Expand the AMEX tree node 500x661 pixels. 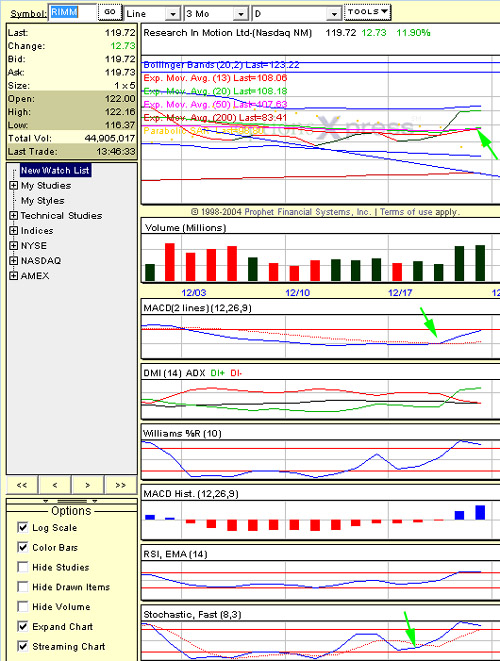click(13, 276)
